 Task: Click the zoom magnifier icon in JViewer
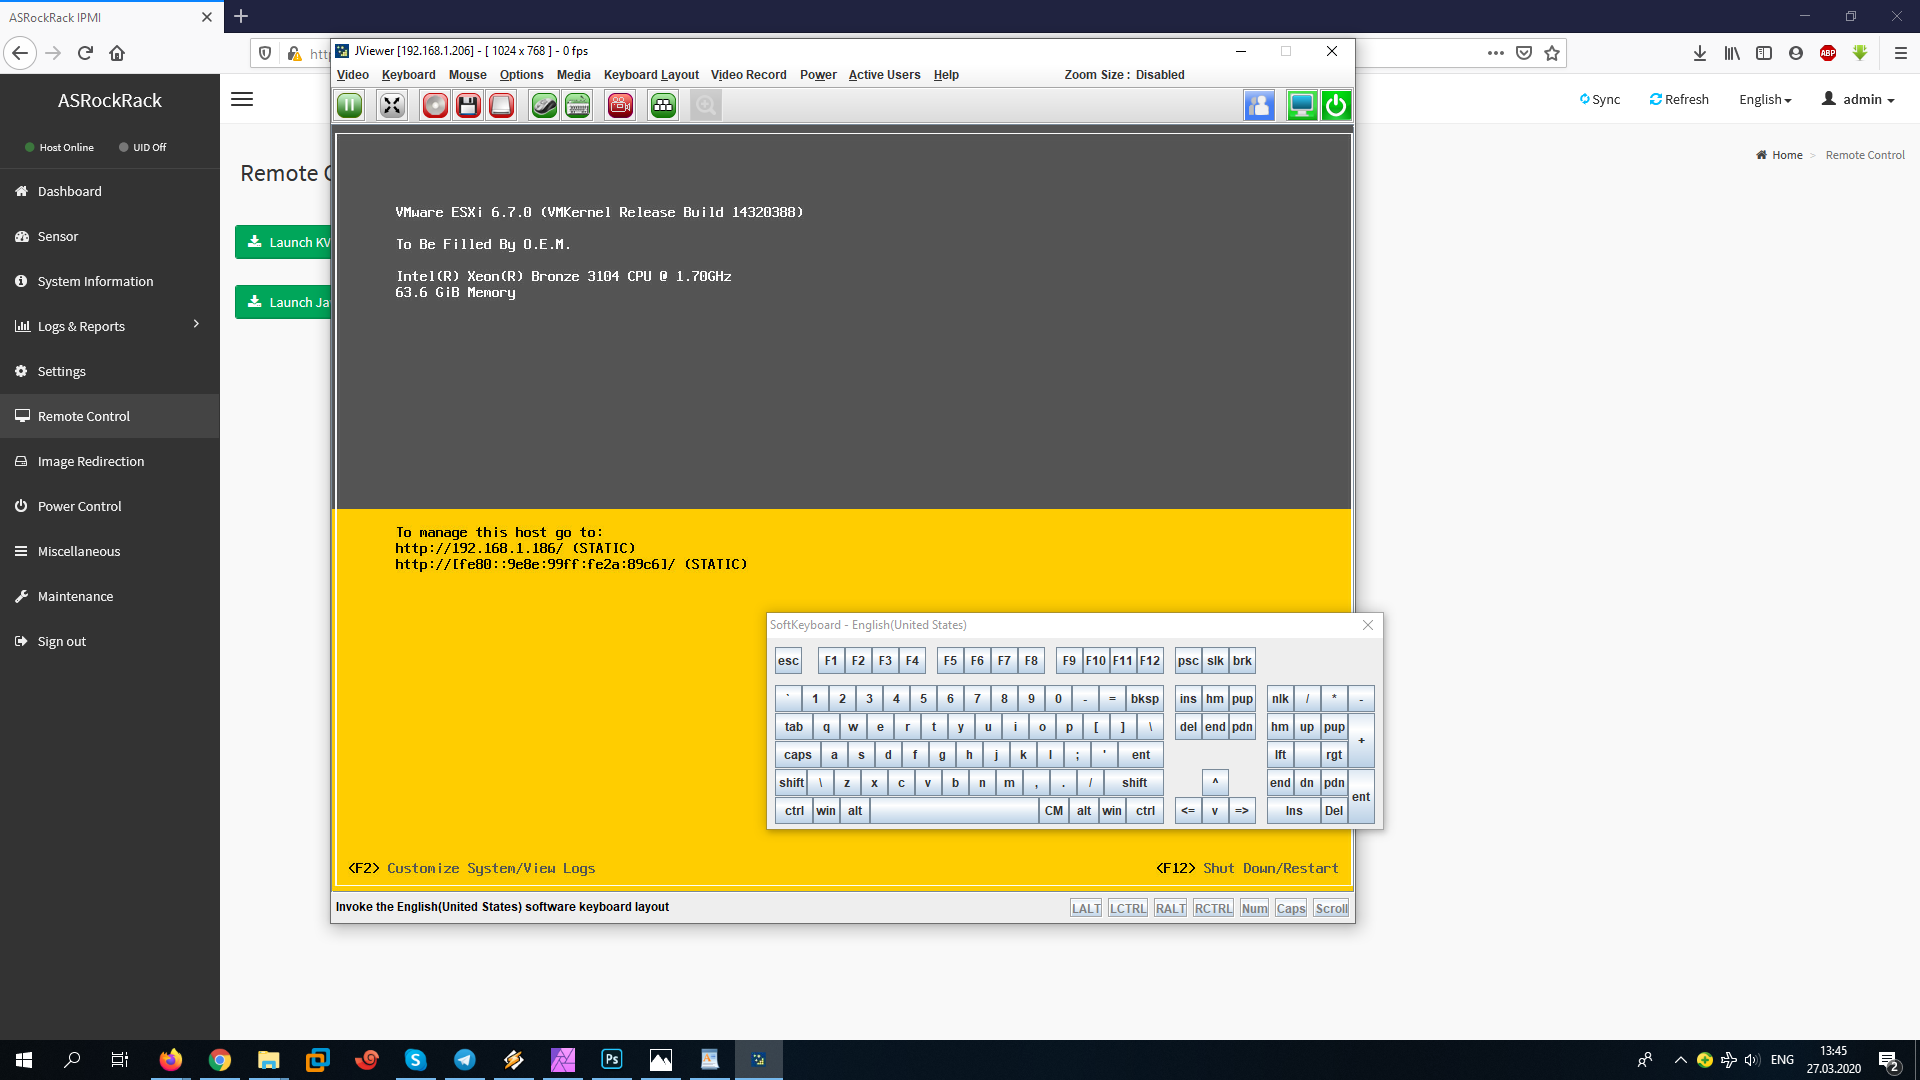(706, 105)
